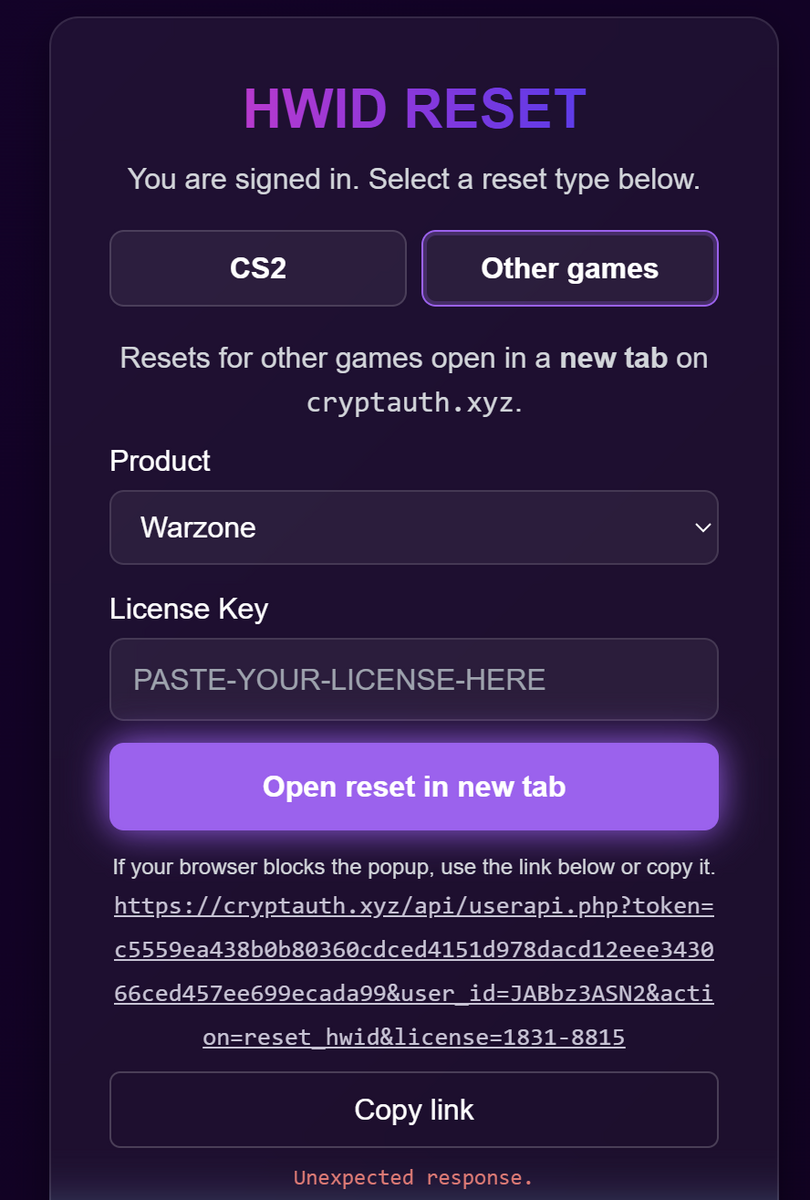The height and width of the screenshot is (1200, 810).
Task: Open the Product dropdown showing Warzone
Action: [x=413, y=527]
